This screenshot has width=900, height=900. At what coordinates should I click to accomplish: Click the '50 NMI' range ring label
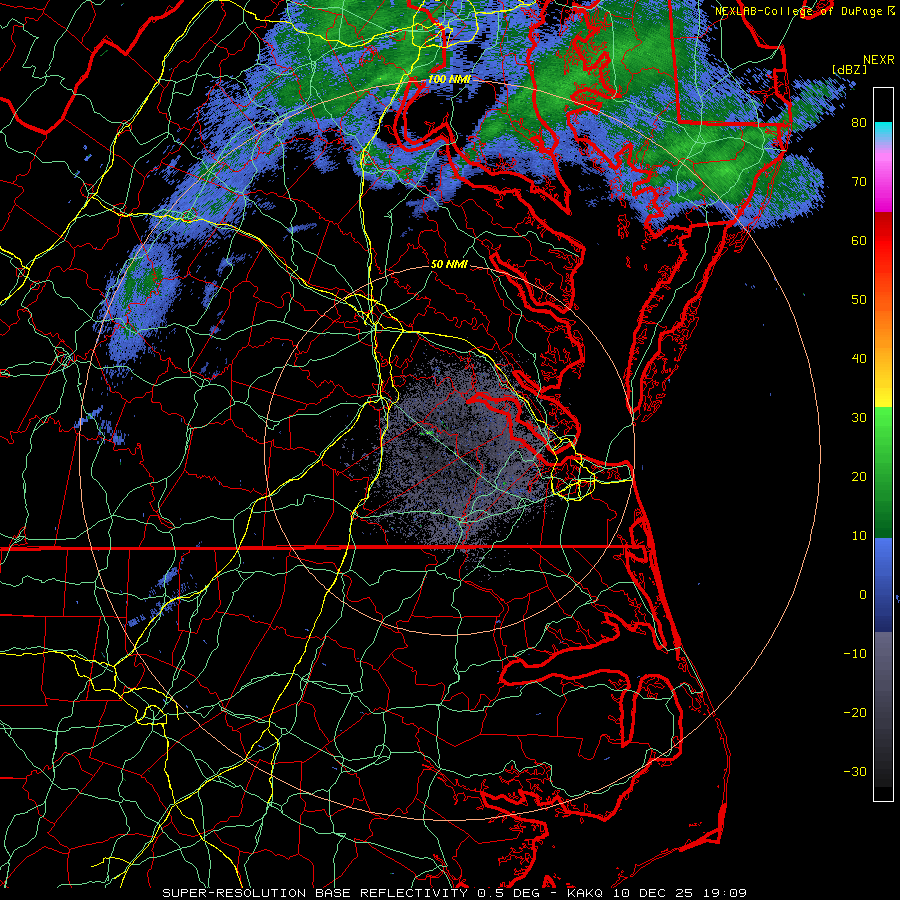(449, 265)
